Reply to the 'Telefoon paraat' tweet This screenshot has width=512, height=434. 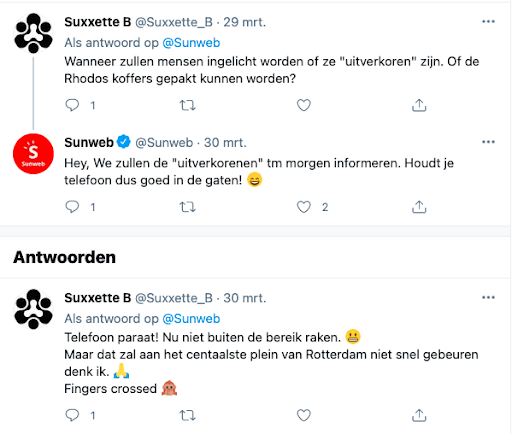pos(72,415)
